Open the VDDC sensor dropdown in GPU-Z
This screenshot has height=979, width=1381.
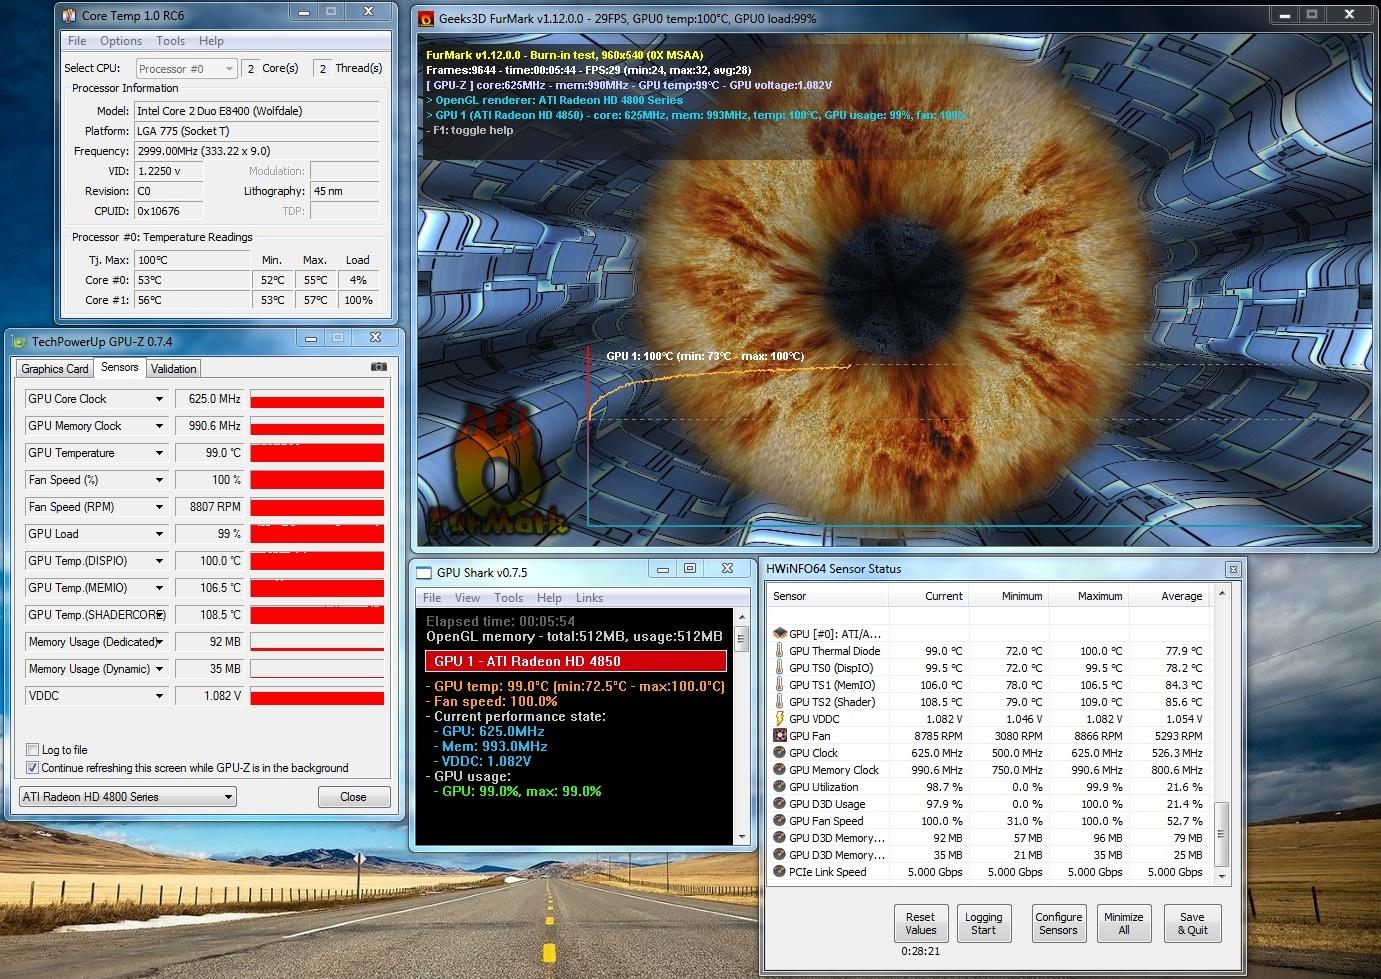[158, 695]
